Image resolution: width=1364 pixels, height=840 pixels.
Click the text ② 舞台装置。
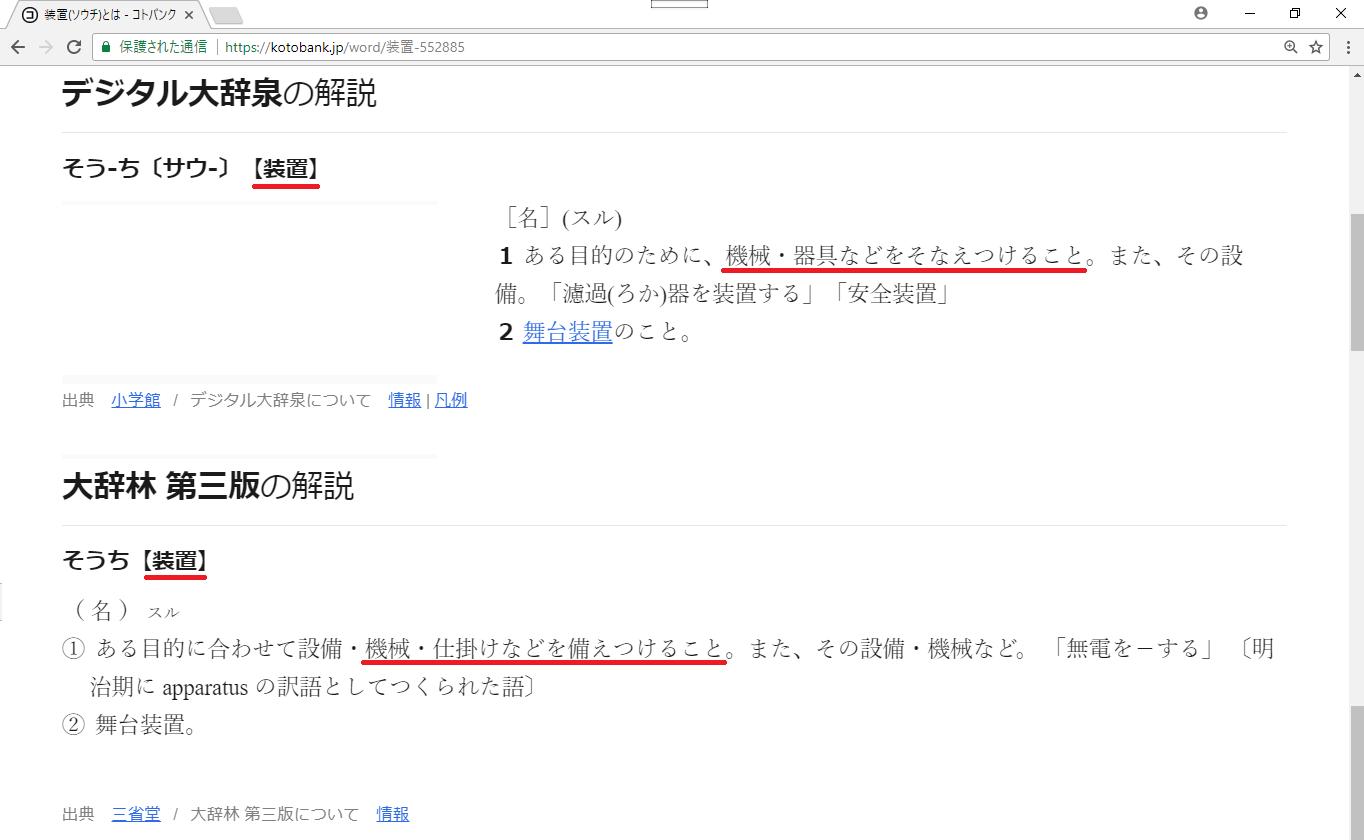130,726
